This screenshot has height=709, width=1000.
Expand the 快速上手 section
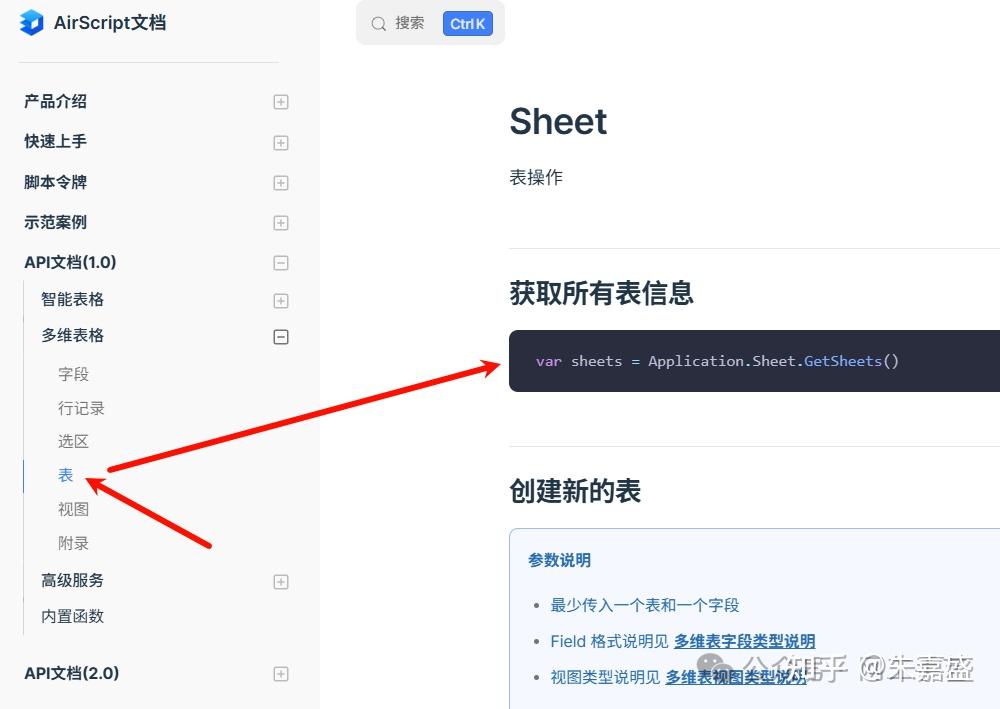281,142
